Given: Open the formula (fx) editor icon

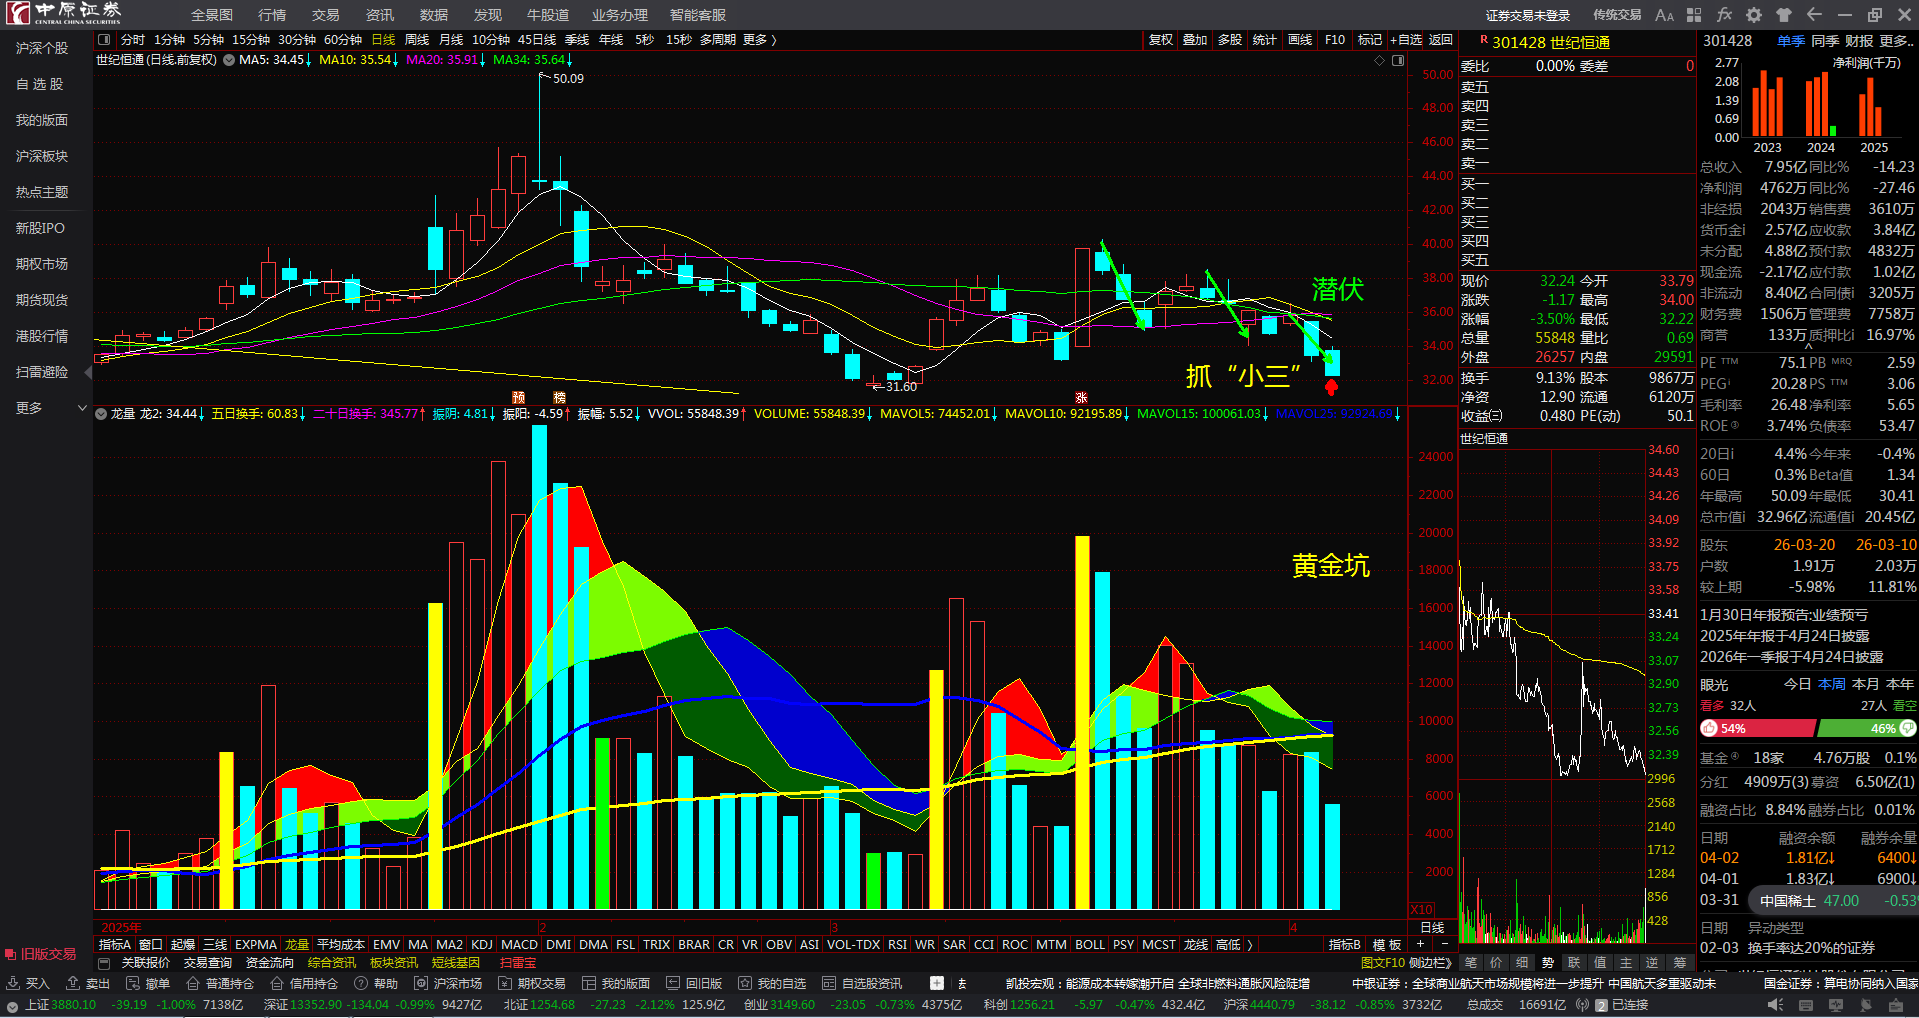Looking at the screenshot, I should pyautogui.click(x=1724, y=15).
